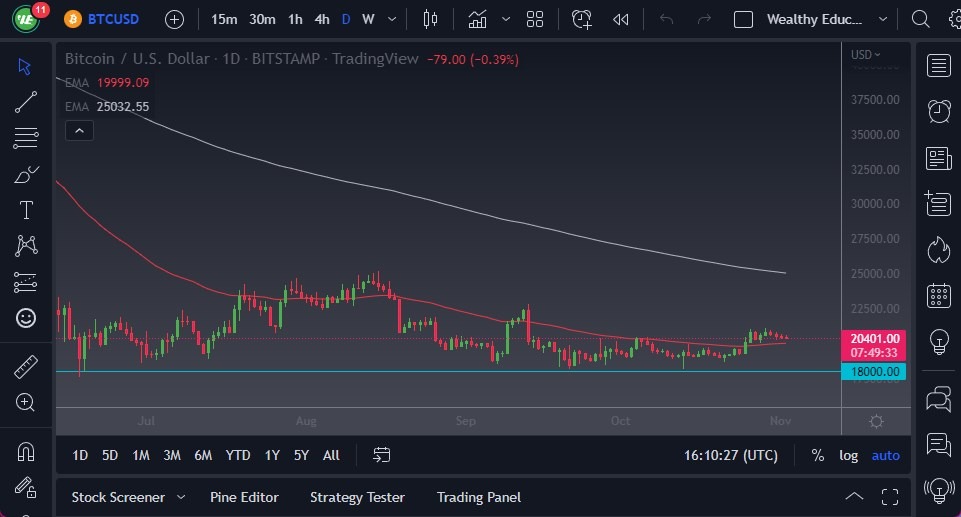Select the daily D timeframe
961x517 pixels.
346,20
